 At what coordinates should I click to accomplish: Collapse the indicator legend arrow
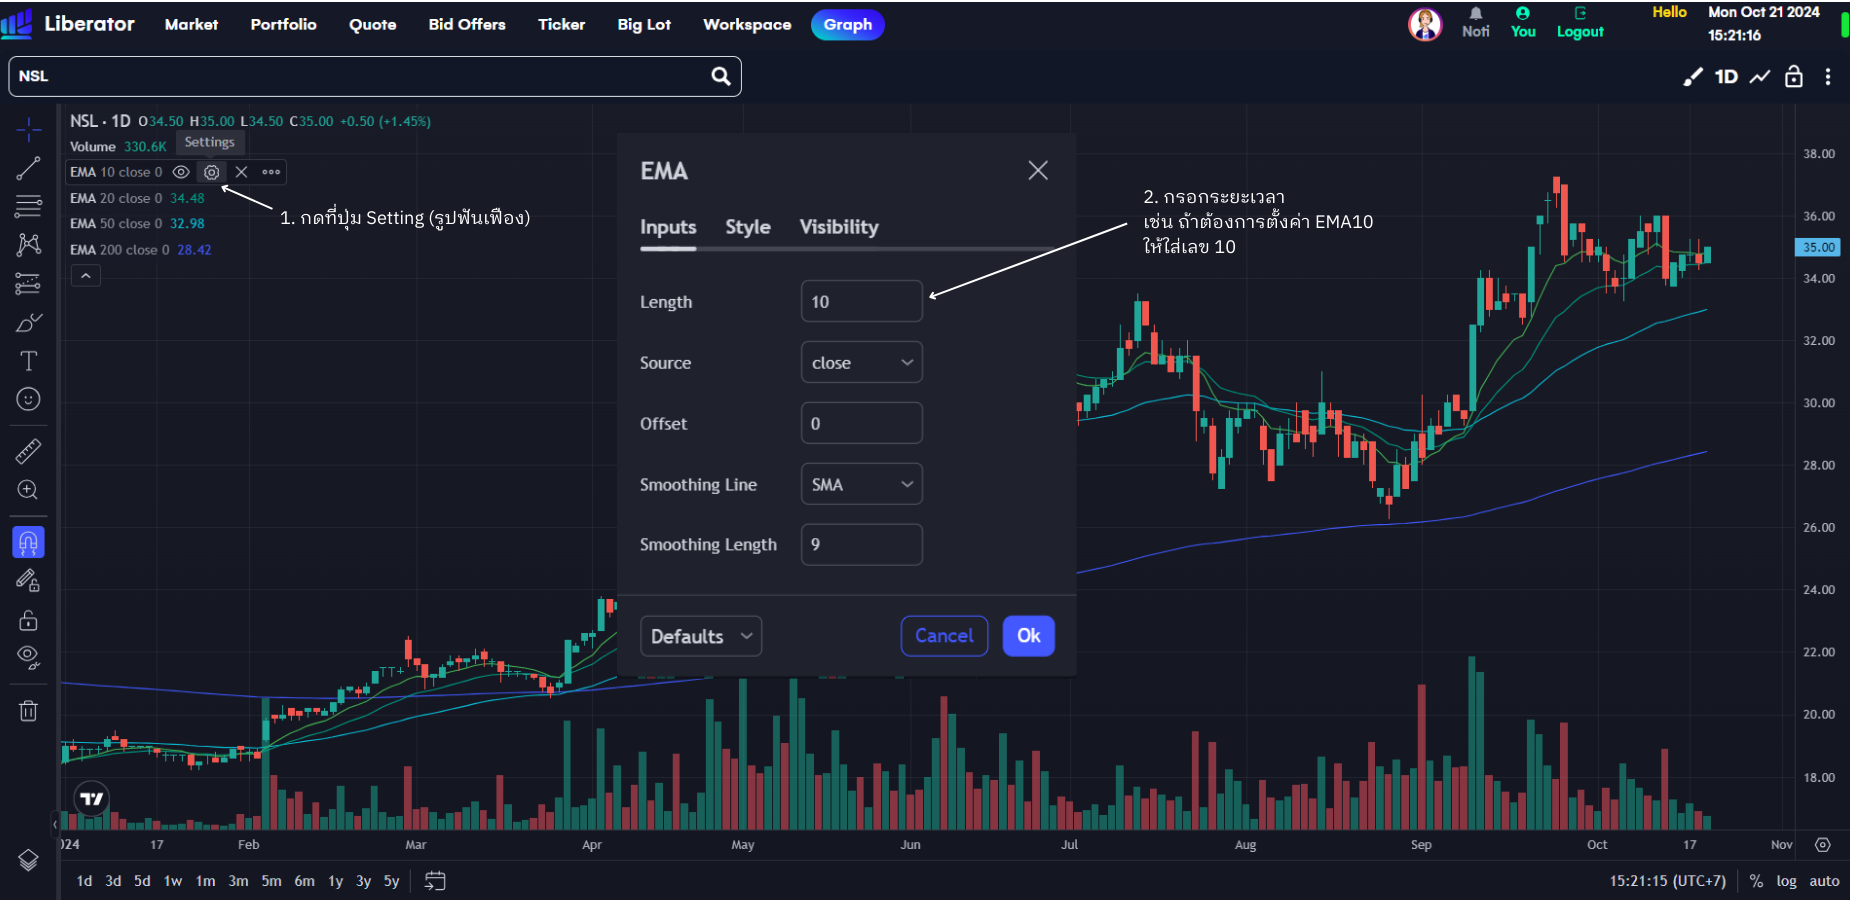tap(86, 276)
